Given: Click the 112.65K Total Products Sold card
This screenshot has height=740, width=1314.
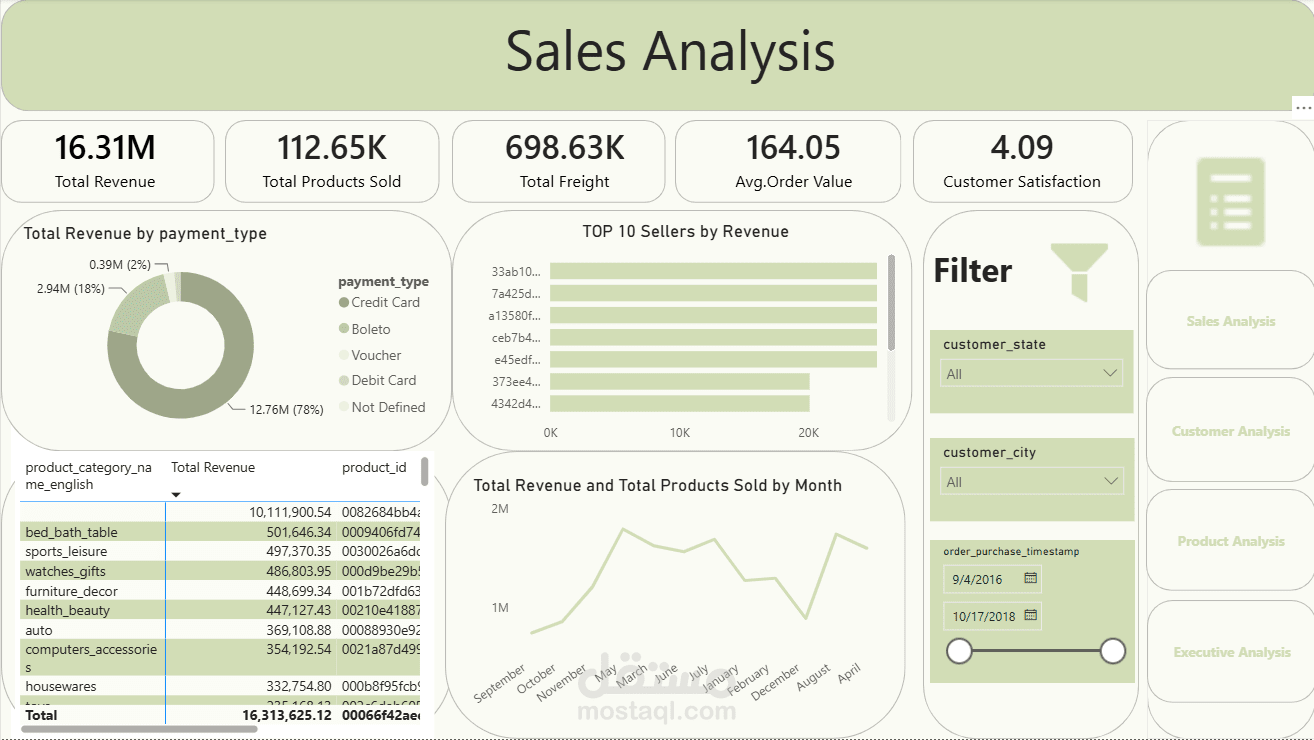Looking at the screenshot, I should tap(332, 162).
